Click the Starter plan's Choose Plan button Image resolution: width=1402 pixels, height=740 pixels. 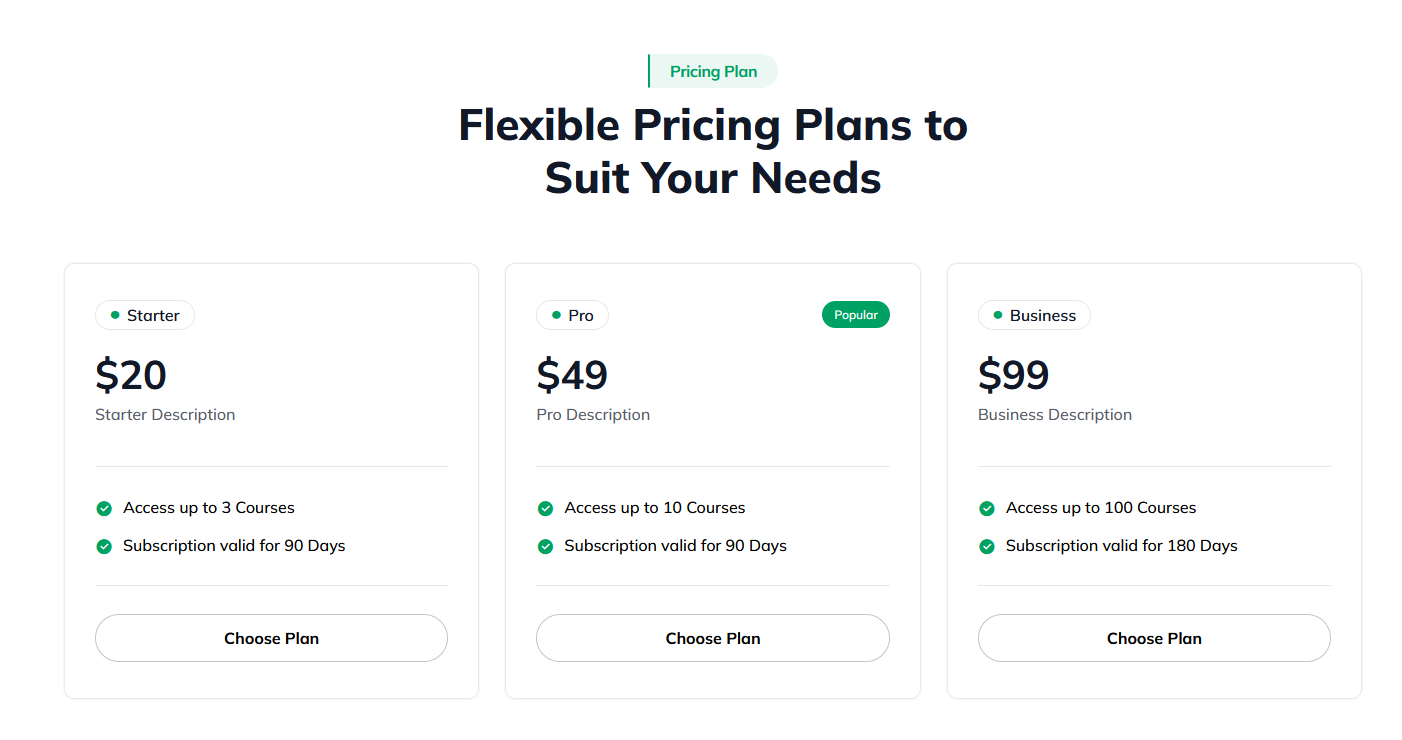coord(271,638)
